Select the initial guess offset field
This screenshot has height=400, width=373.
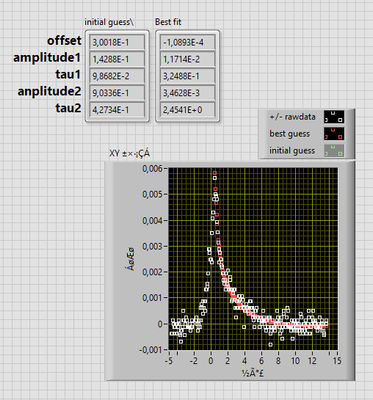point(117,42)
